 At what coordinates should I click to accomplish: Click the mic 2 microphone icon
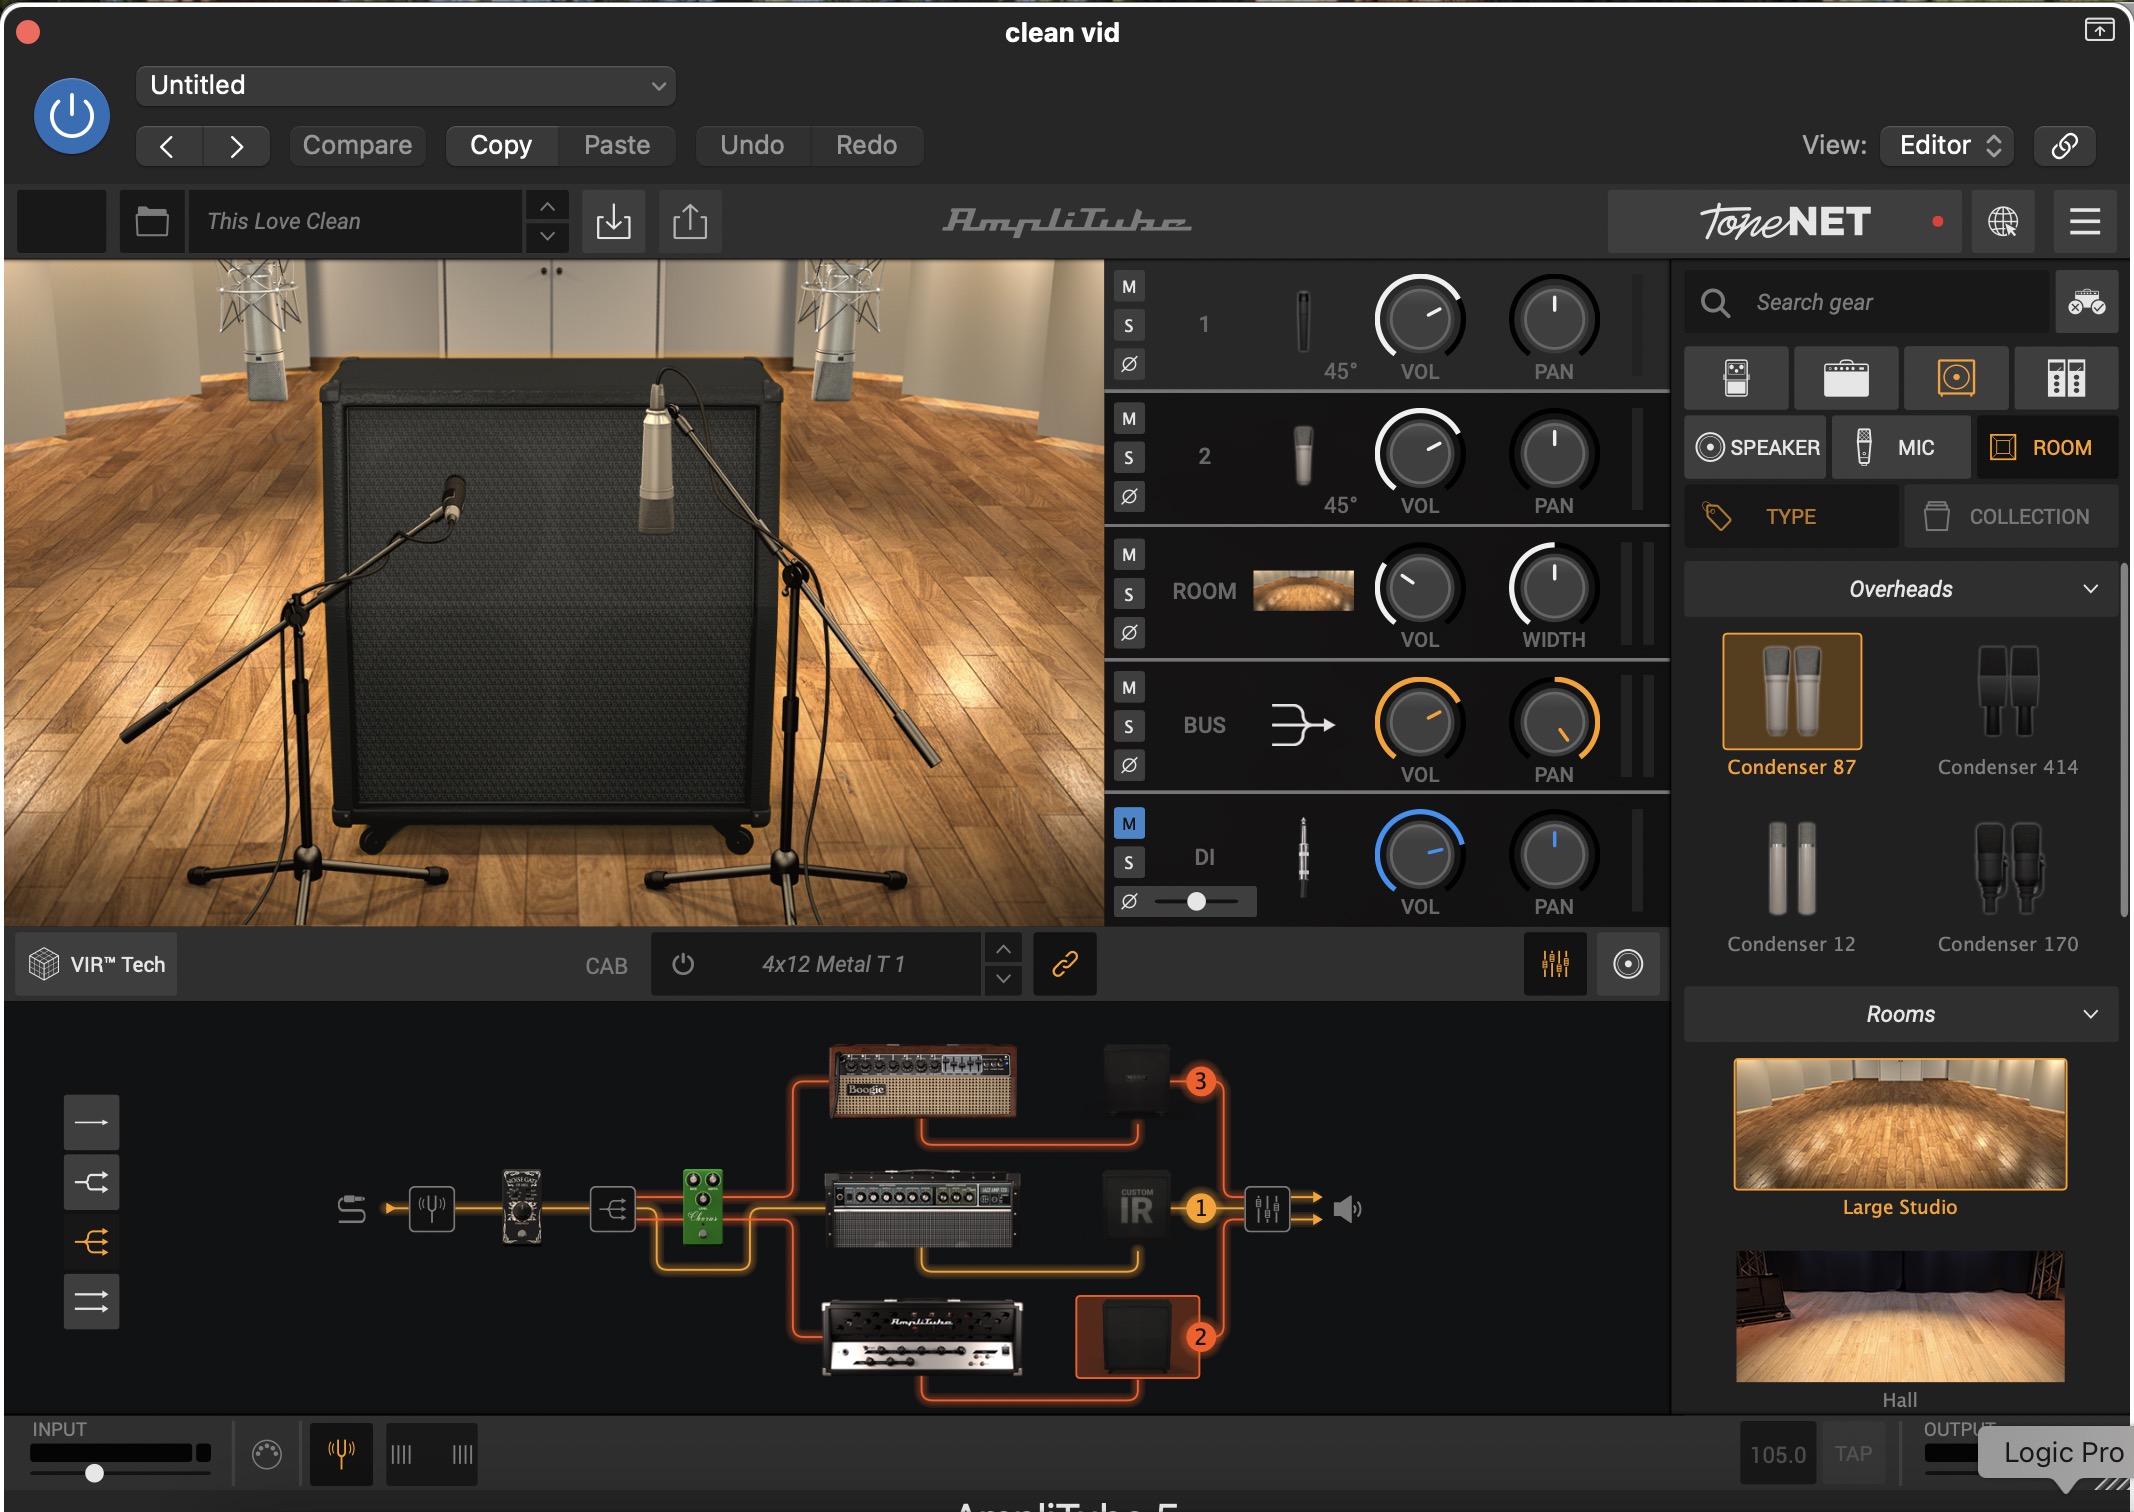point(1303,455)
